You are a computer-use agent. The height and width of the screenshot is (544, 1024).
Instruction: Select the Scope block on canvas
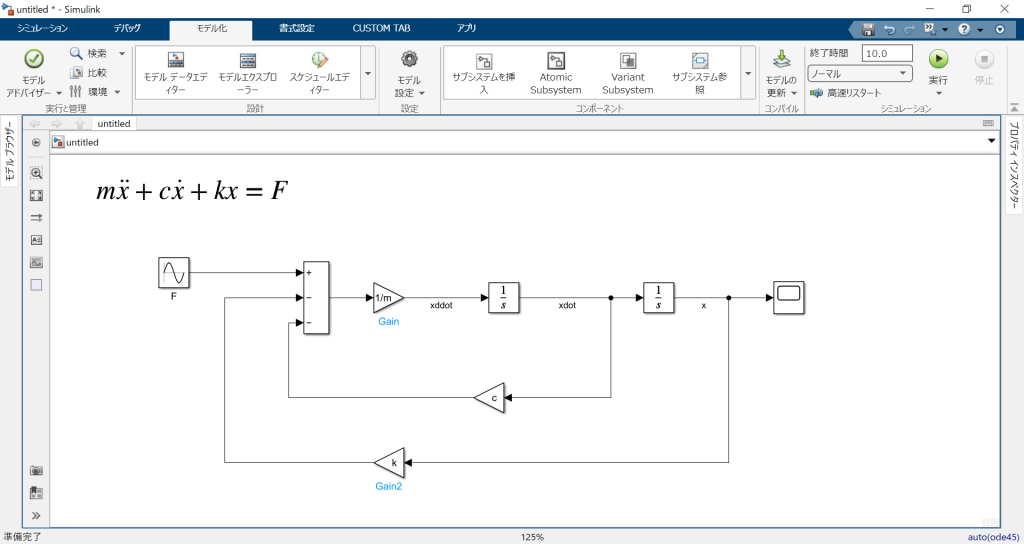point(789,297)
